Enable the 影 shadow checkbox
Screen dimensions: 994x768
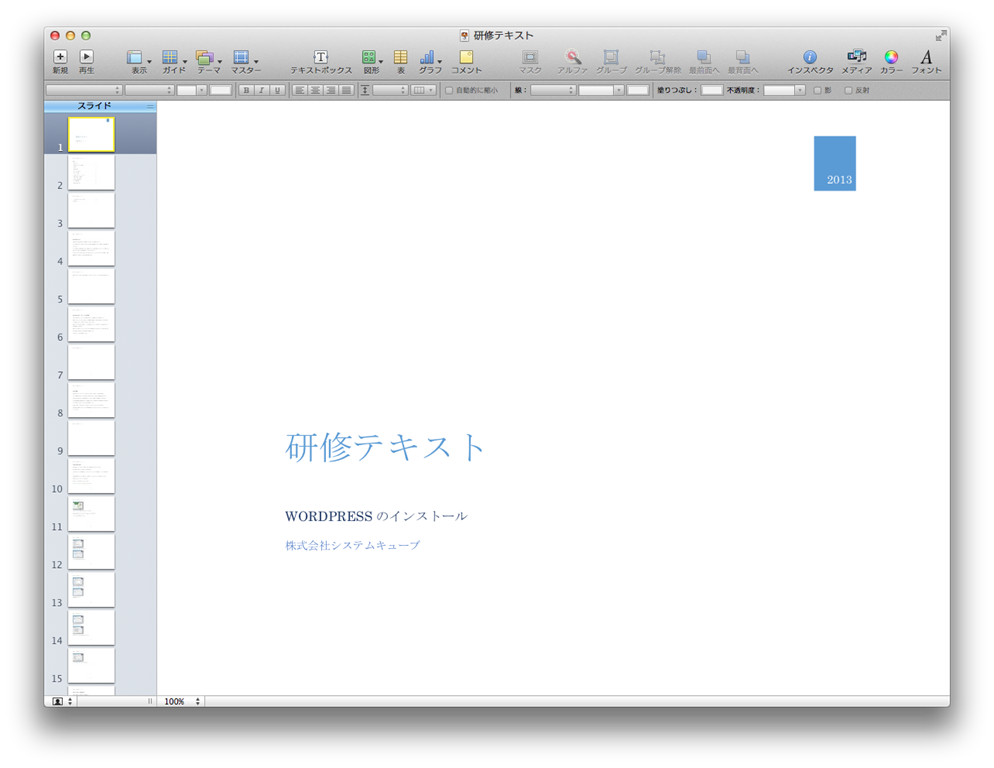point(817,90)
